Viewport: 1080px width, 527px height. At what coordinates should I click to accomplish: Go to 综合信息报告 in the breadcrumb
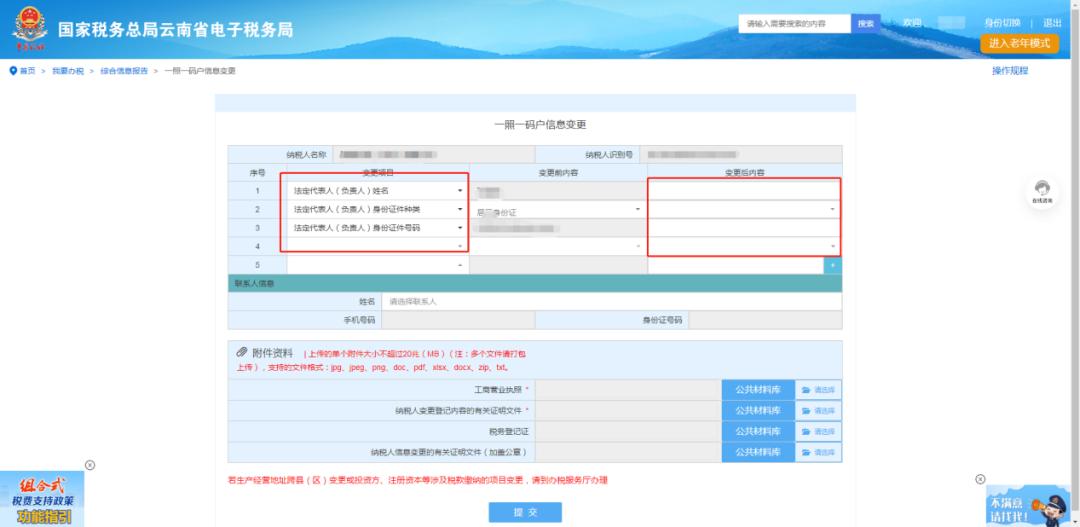[x=124, y=71]
